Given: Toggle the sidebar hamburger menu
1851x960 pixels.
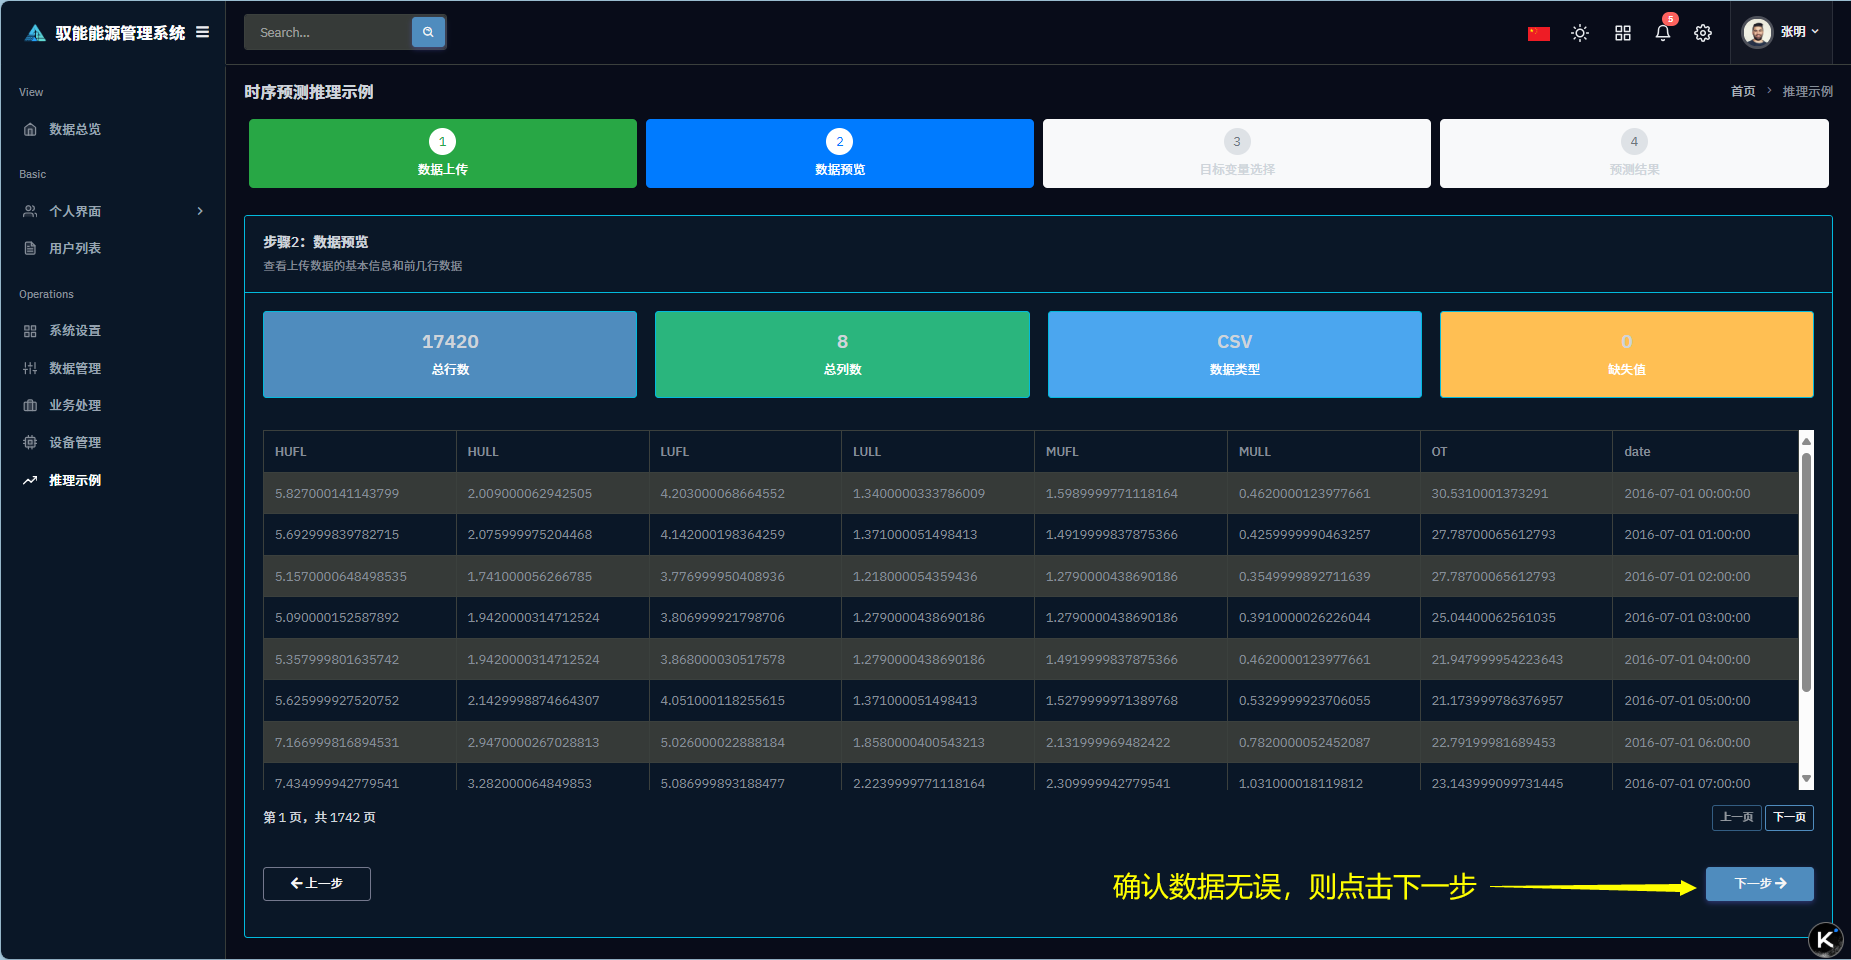Looking at the screenshot, I should pos(203,32).
